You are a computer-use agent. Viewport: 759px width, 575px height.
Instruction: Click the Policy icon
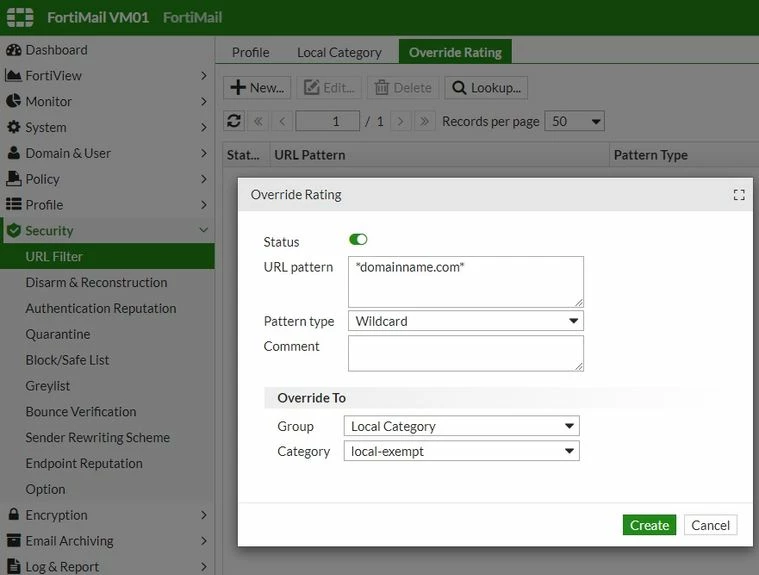click(x=14, y=179)
